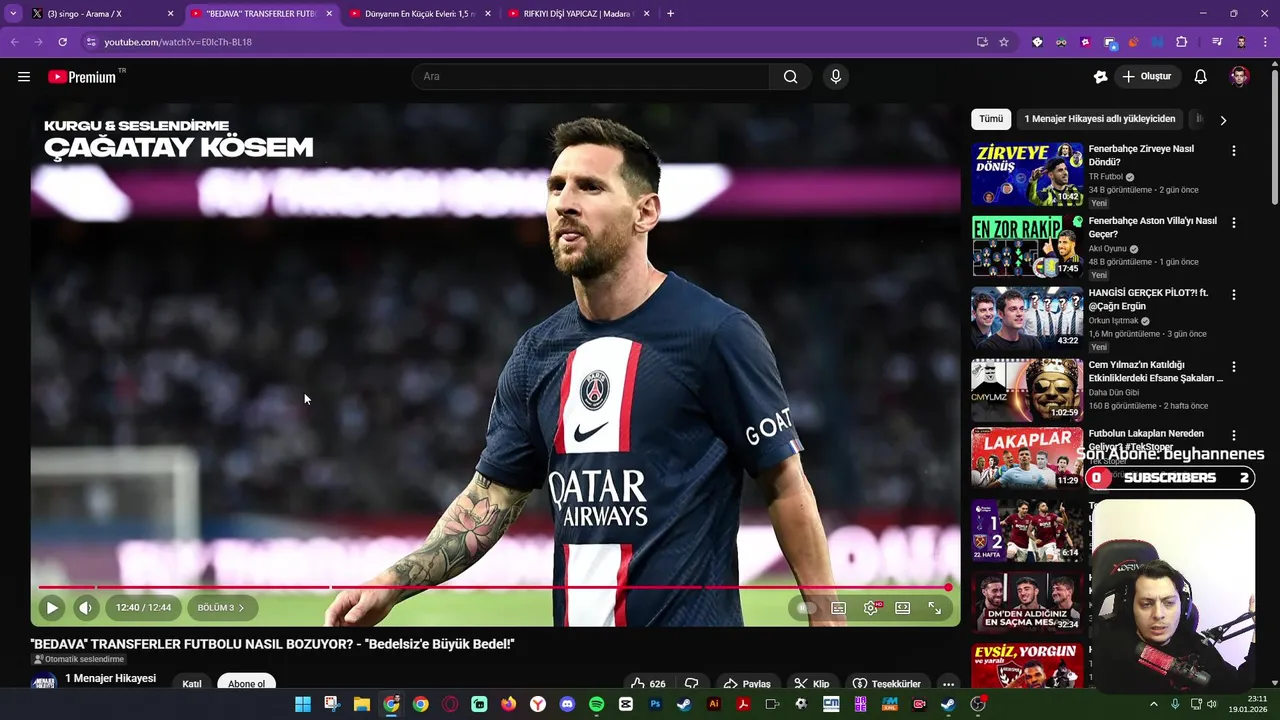Like the video with 626 likes
1280x720 pixels.
pos(648,684)
